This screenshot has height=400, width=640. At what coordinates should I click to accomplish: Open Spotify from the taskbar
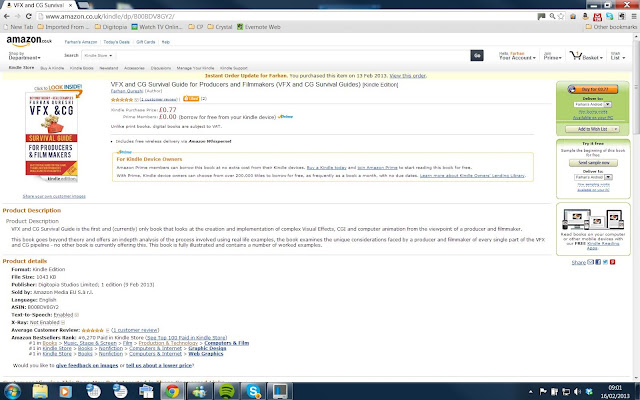(x=227, y=391)
